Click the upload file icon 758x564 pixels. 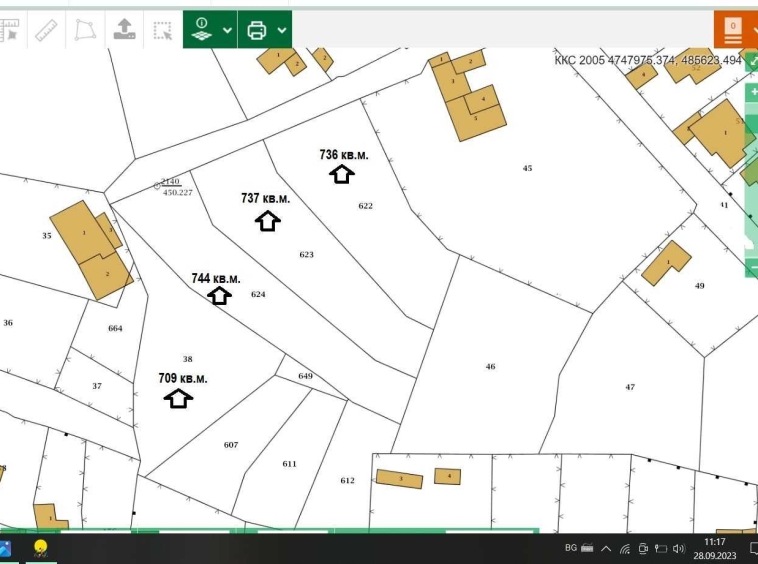(x=123, y=30)
